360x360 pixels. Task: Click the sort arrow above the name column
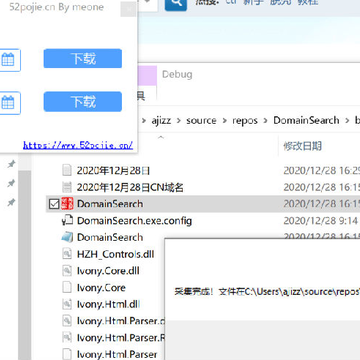(x=161, y=137)
